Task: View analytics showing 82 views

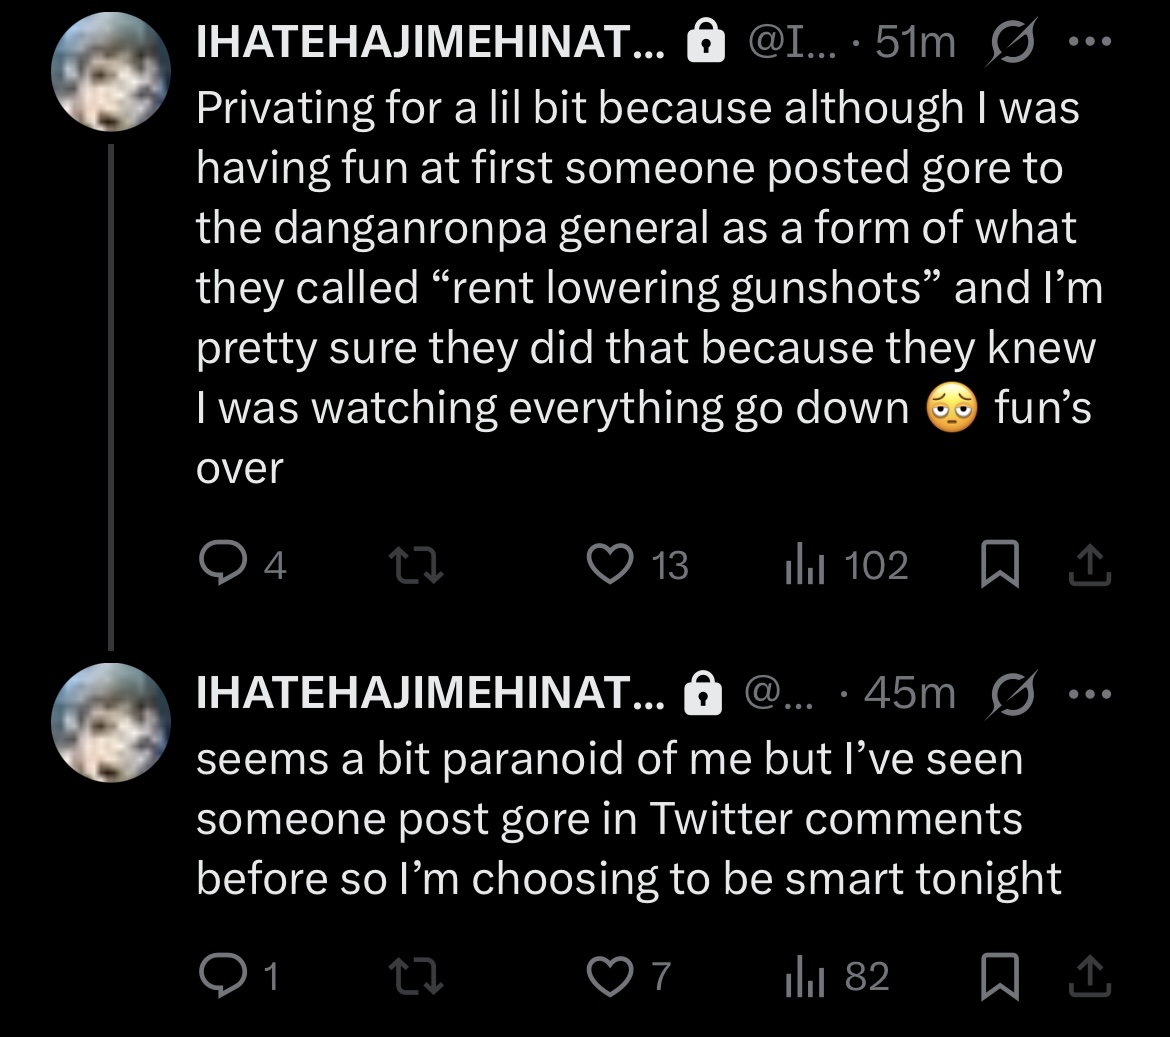Action: (802, 976)
